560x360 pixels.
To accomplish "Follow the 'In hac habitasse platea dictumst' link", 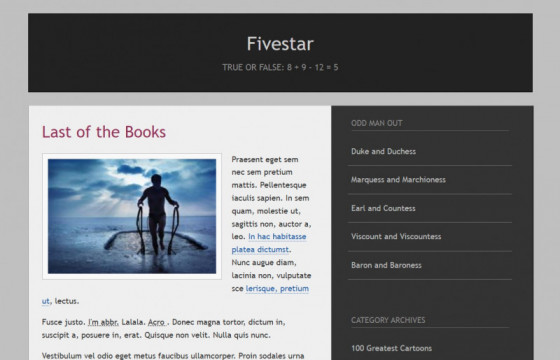I will coord(269,243).
